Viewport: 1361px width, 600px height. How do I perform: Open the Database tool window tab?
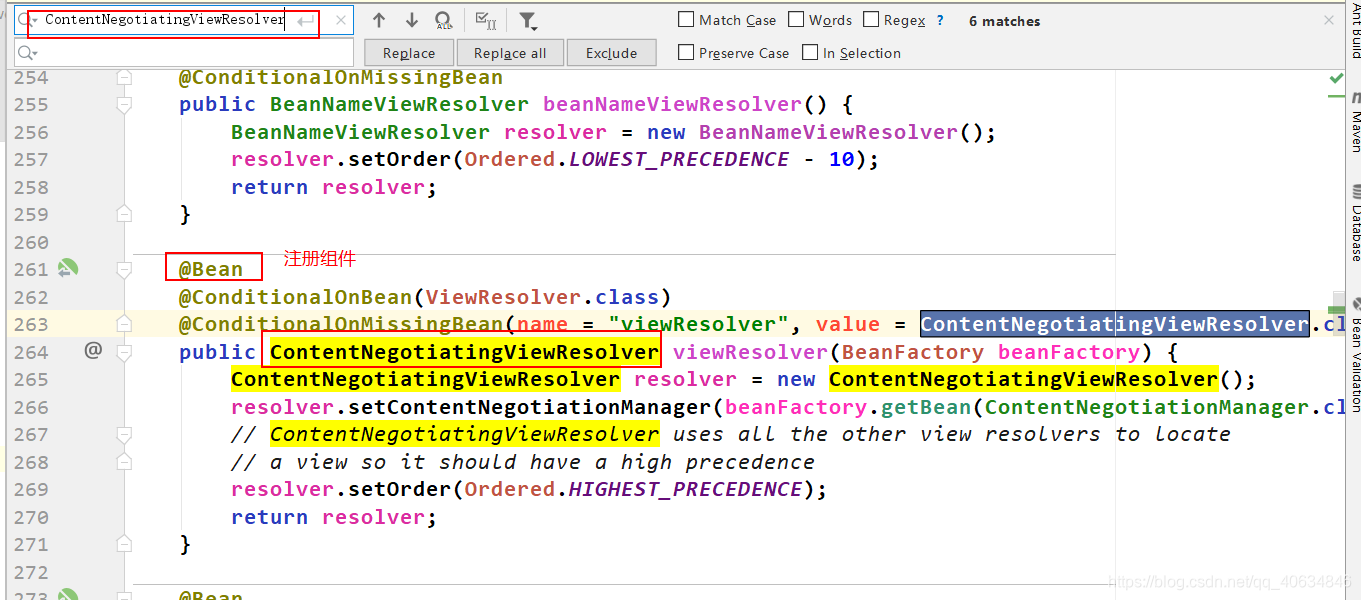[1356, 233]
